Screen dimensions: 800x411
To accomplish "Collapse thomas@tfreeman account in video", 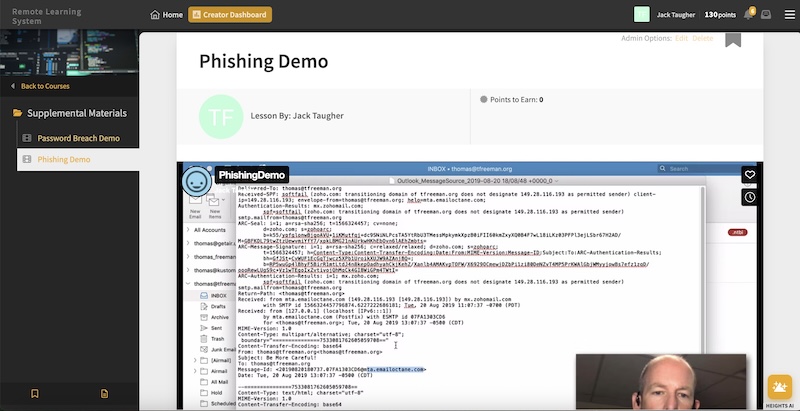I will [188, 284].
